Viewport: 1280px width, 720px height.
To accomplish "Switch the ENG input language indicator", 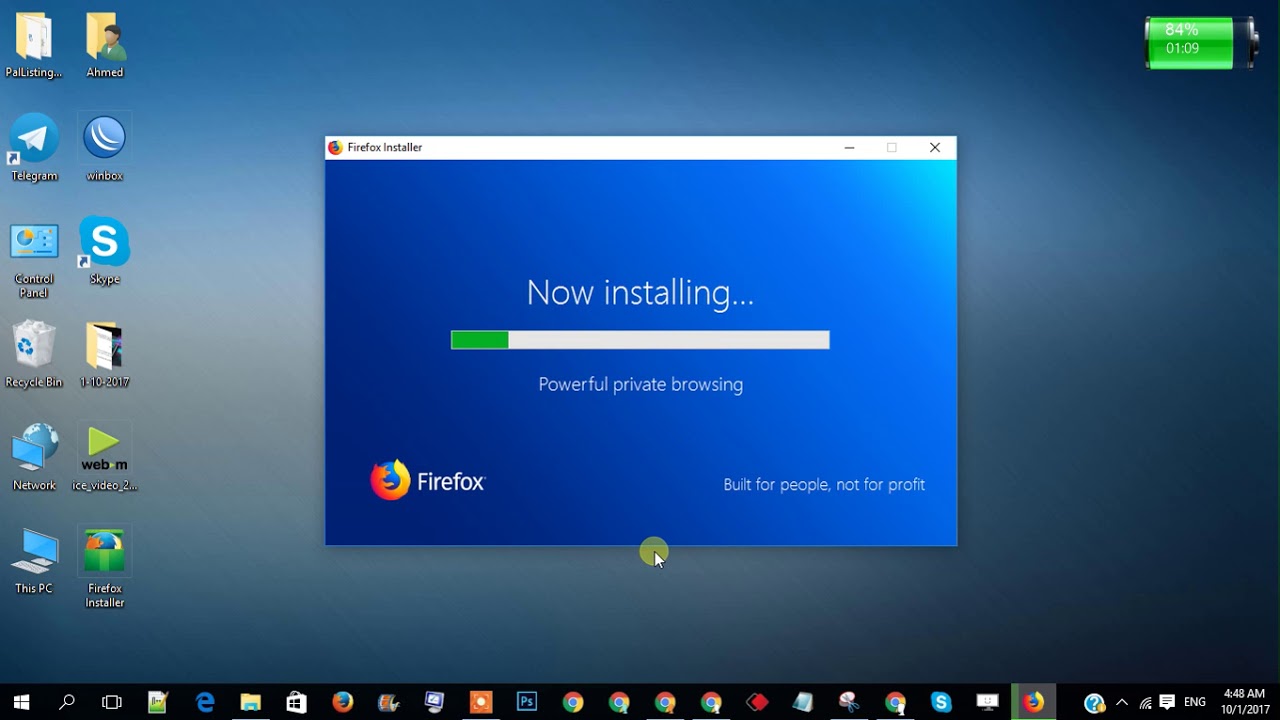I will coord(1194,703).
